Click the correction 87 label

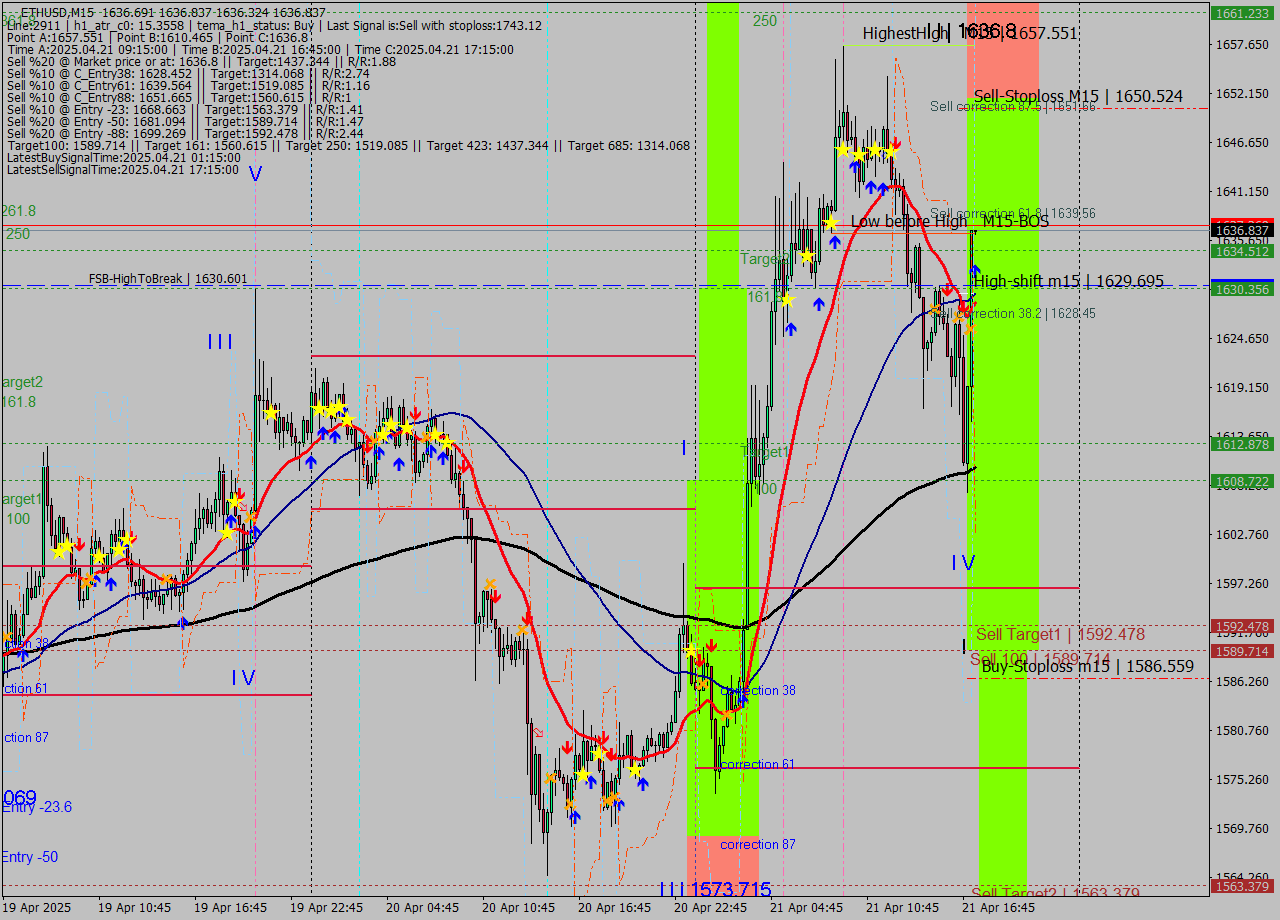pyautogui.click(x=758, y=844)
